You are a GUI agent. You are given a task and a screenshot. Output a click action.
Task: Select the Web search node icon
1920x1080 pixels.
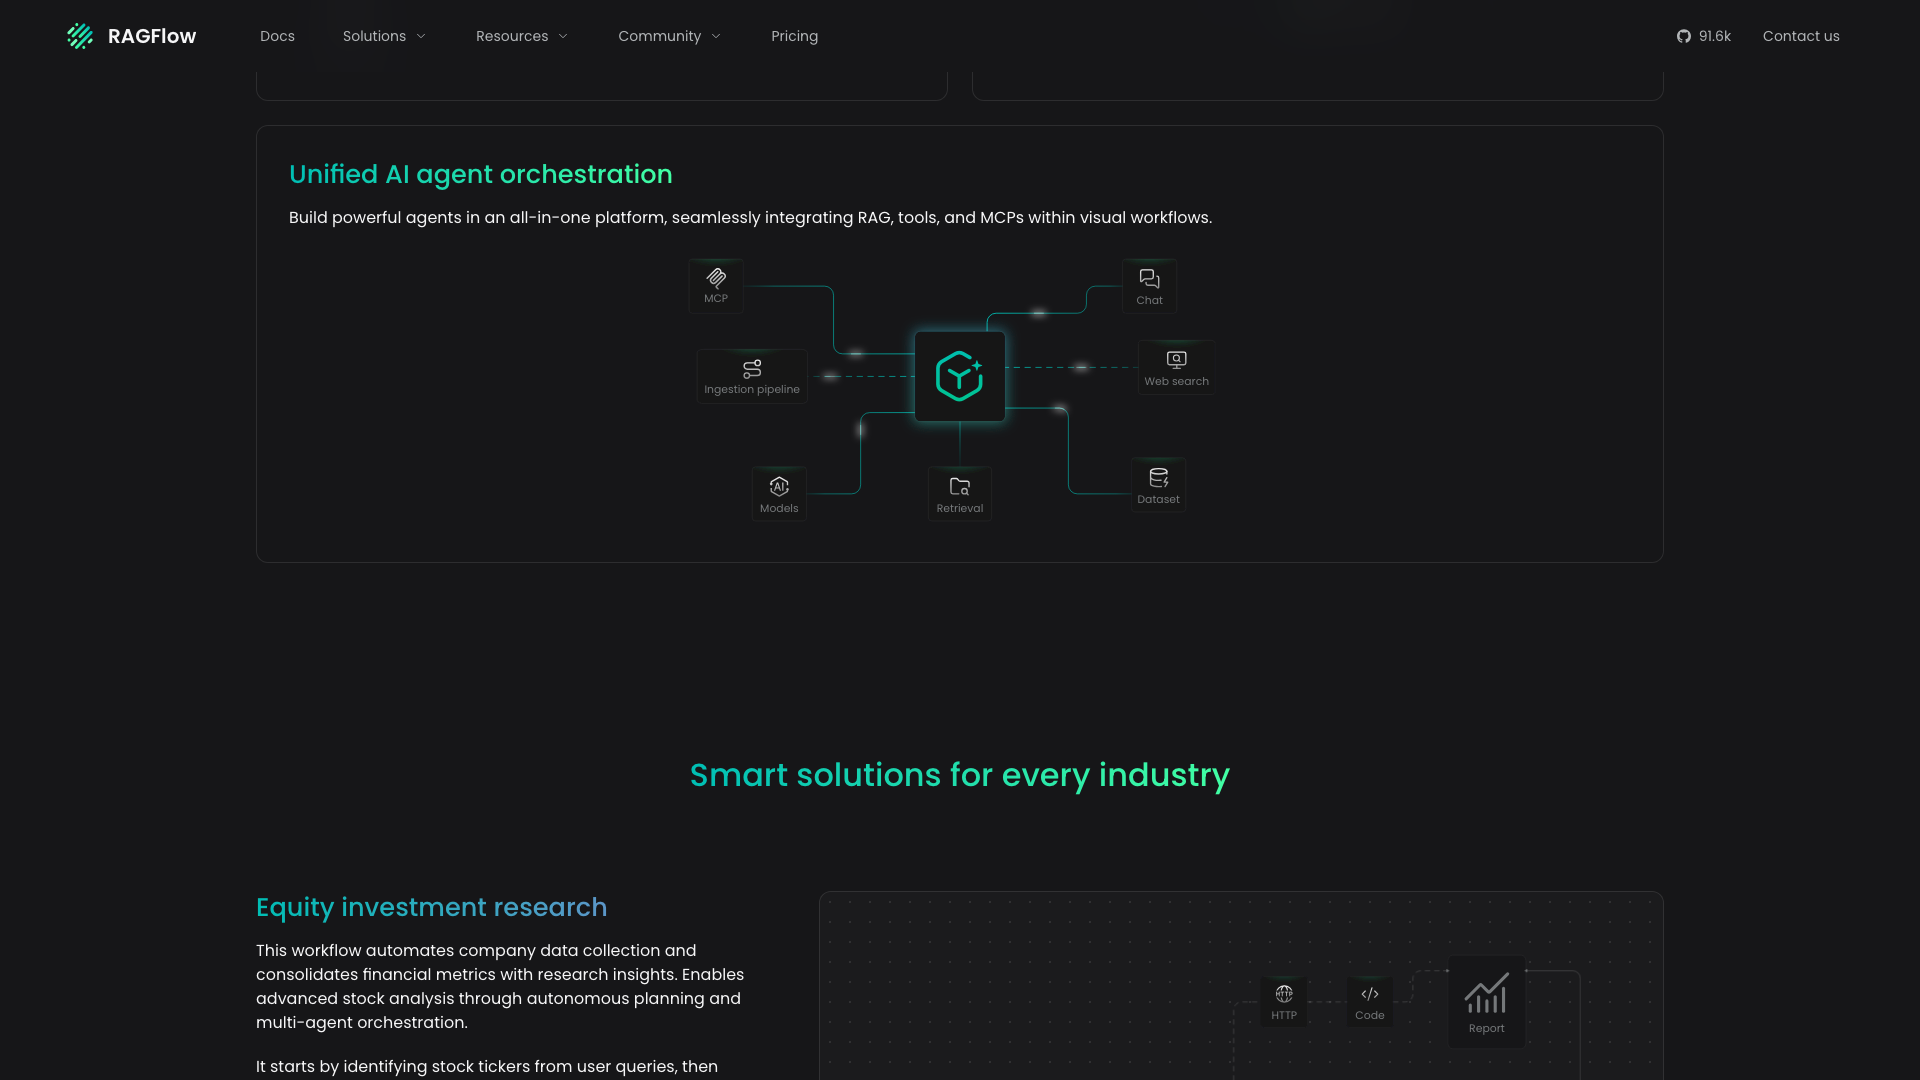click(1177, 360)
